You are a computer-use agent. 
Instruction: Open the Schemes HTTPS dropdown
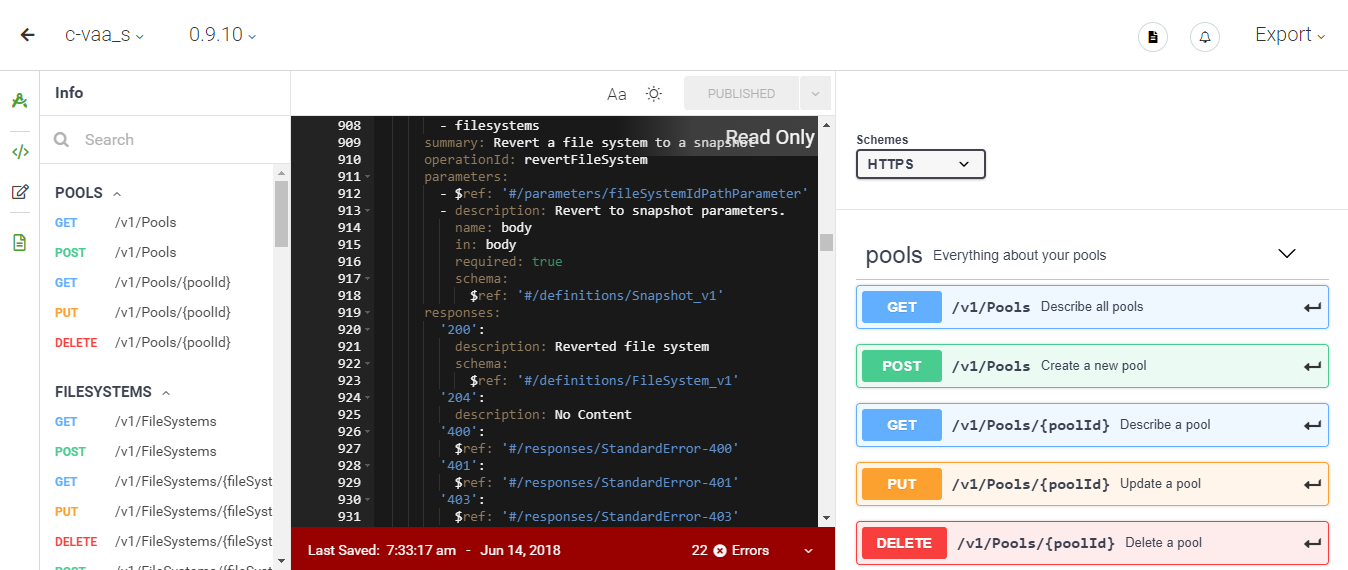920,164
